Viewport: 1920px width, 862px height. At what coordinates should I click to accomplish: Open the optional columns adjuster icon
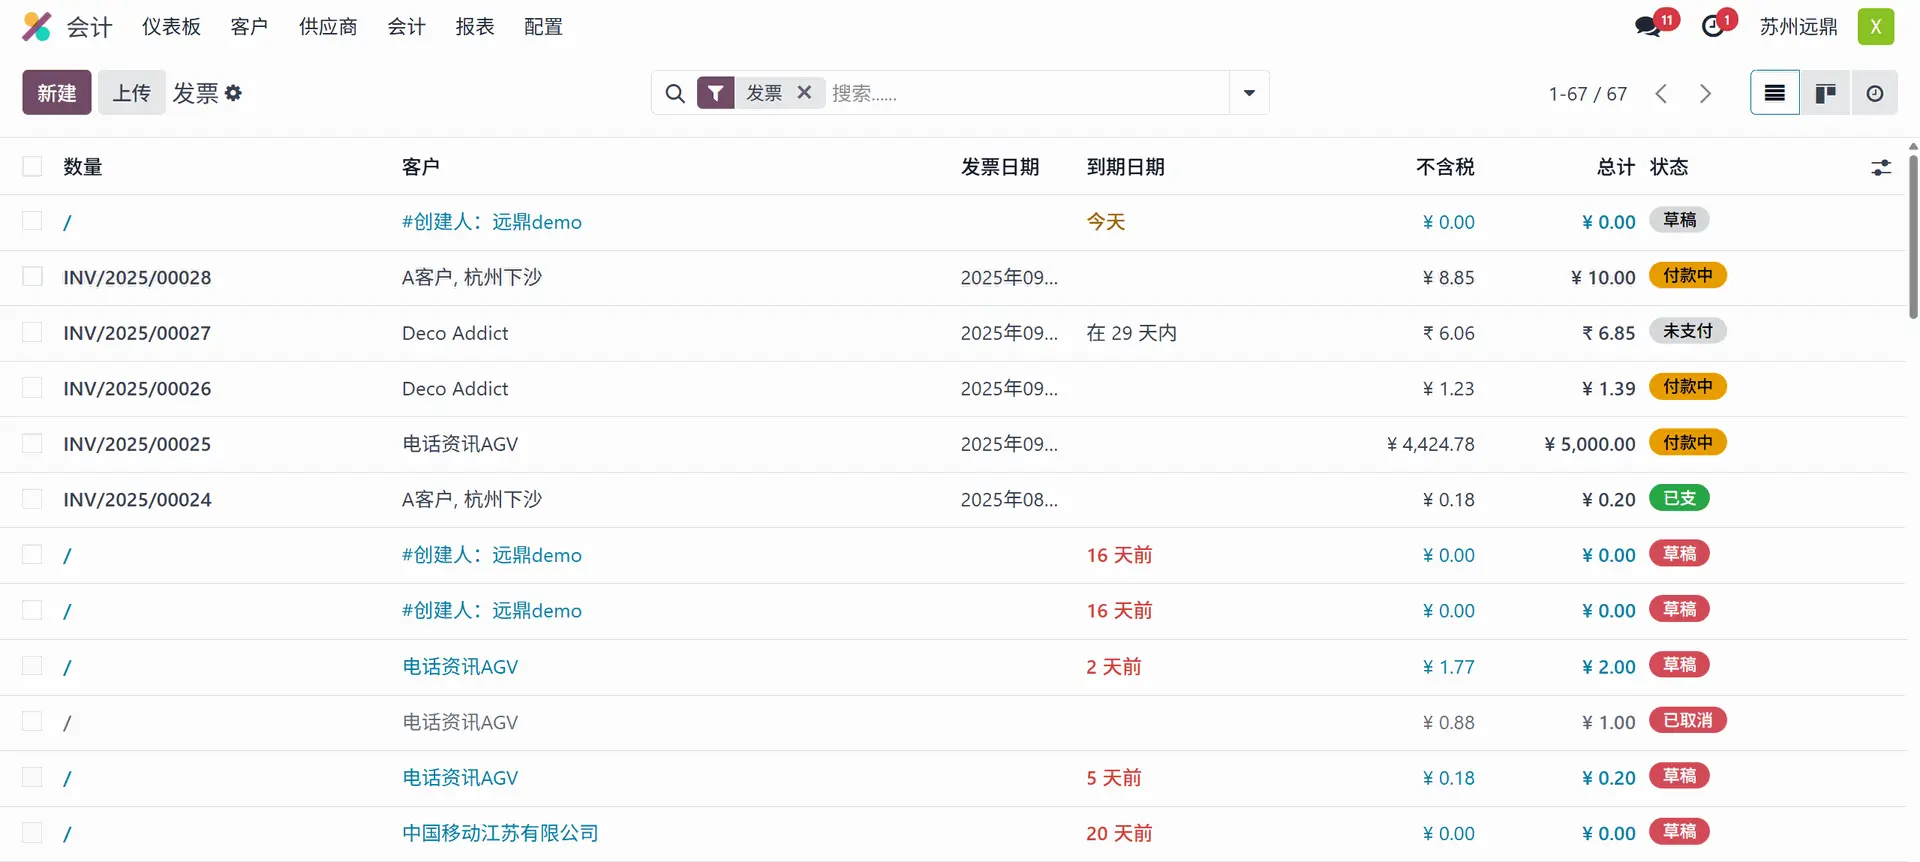pos(1881,167)
